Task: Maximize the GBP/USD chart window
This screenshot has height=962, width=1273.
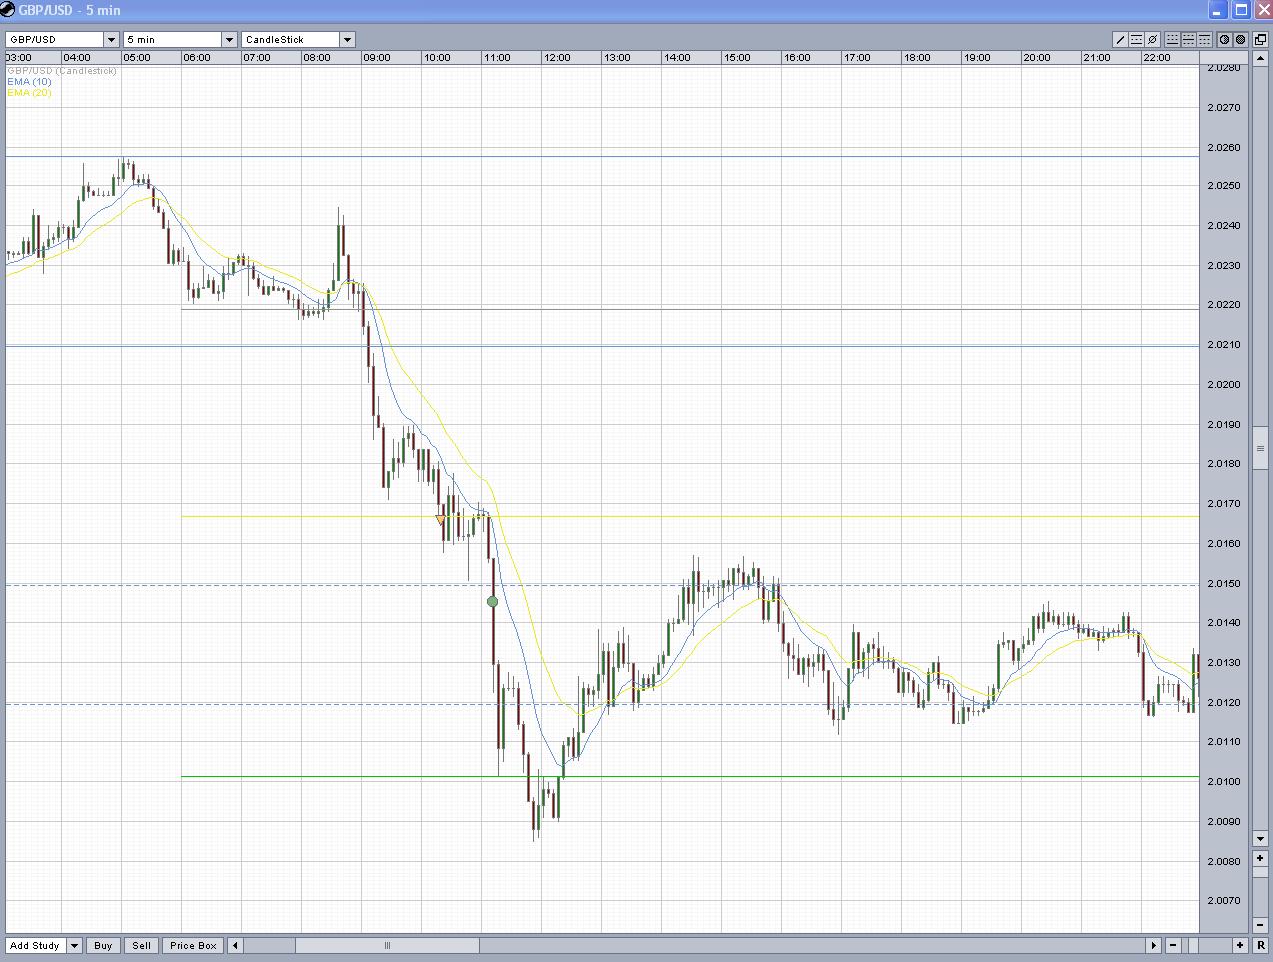Action: 1241,10
